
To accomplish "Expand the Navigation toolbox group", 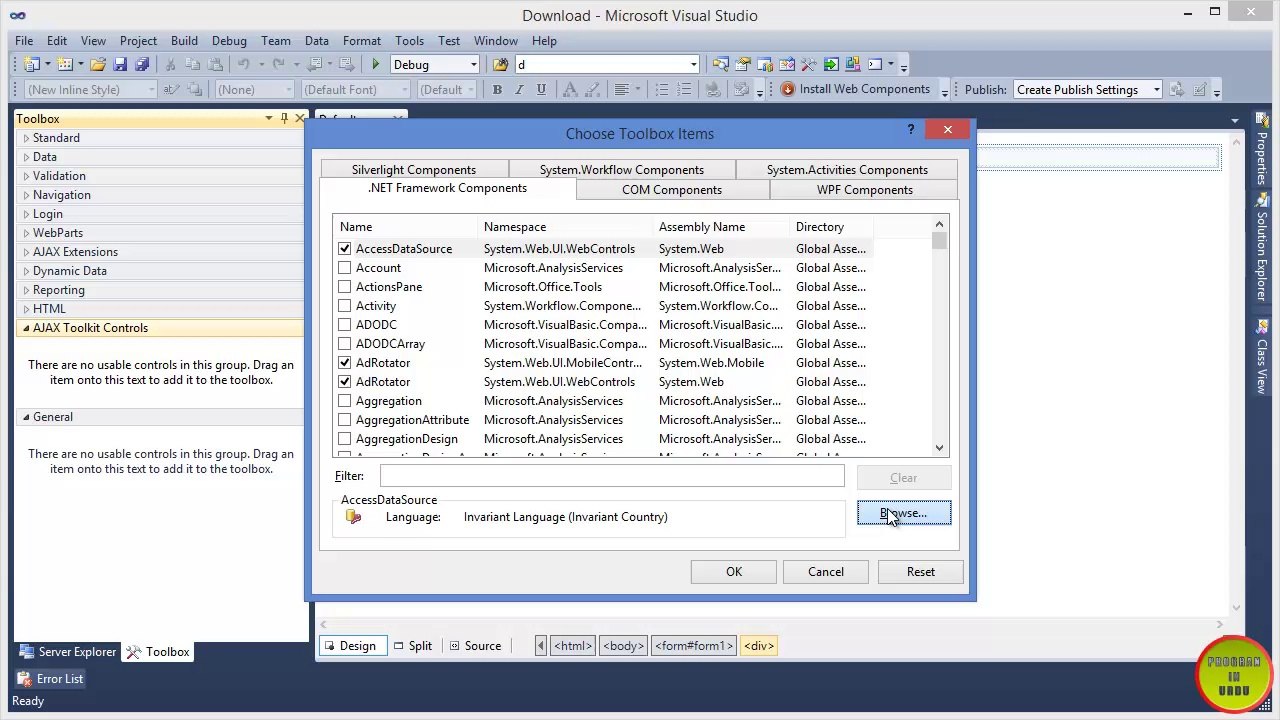I will (x=26, y=195).
